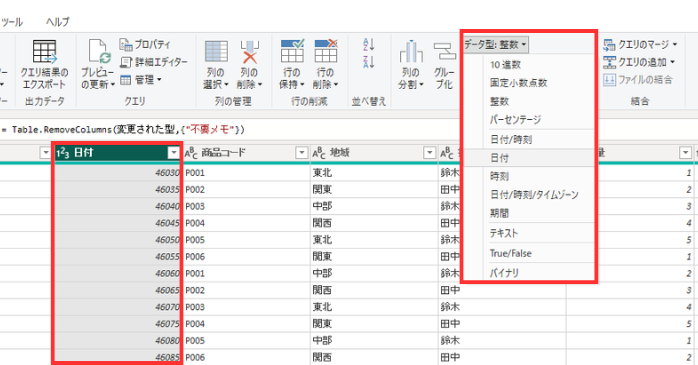Click the 列の選択 icon
This screenshot has height=365, width=698.
(216, 51)
